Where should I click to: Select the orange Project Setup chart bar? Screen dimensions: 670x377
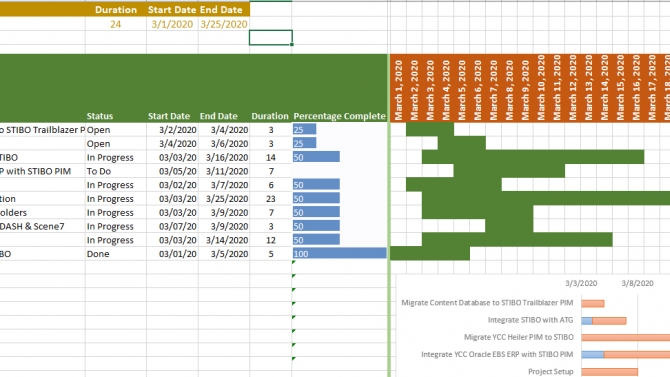coord(609,372)
